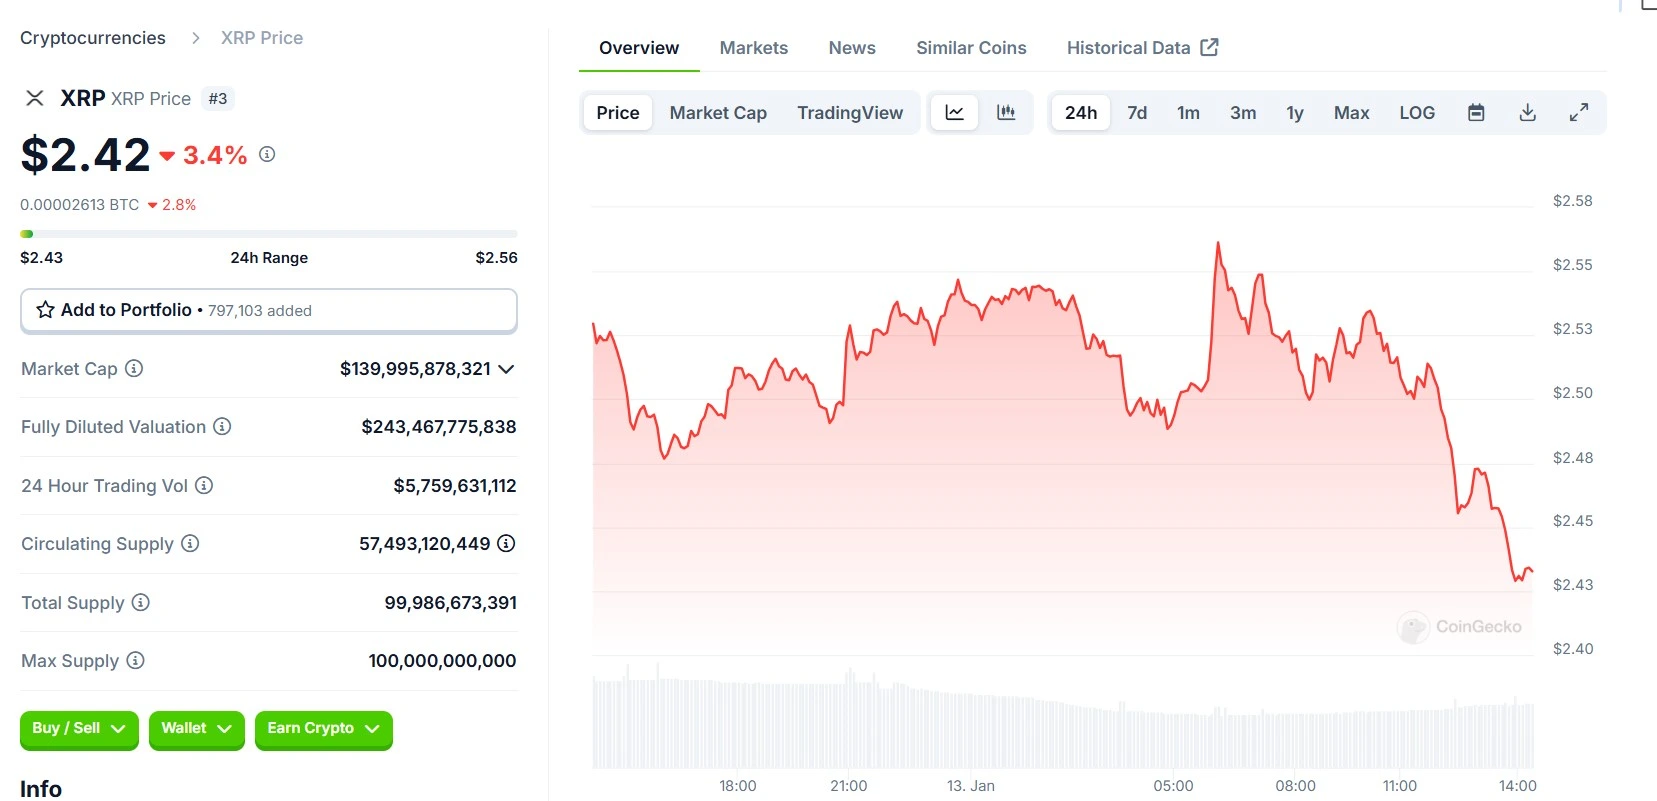Click 99,986,673,391 total supply value
The image size is (1657, 801).
[x=451, y=603]
